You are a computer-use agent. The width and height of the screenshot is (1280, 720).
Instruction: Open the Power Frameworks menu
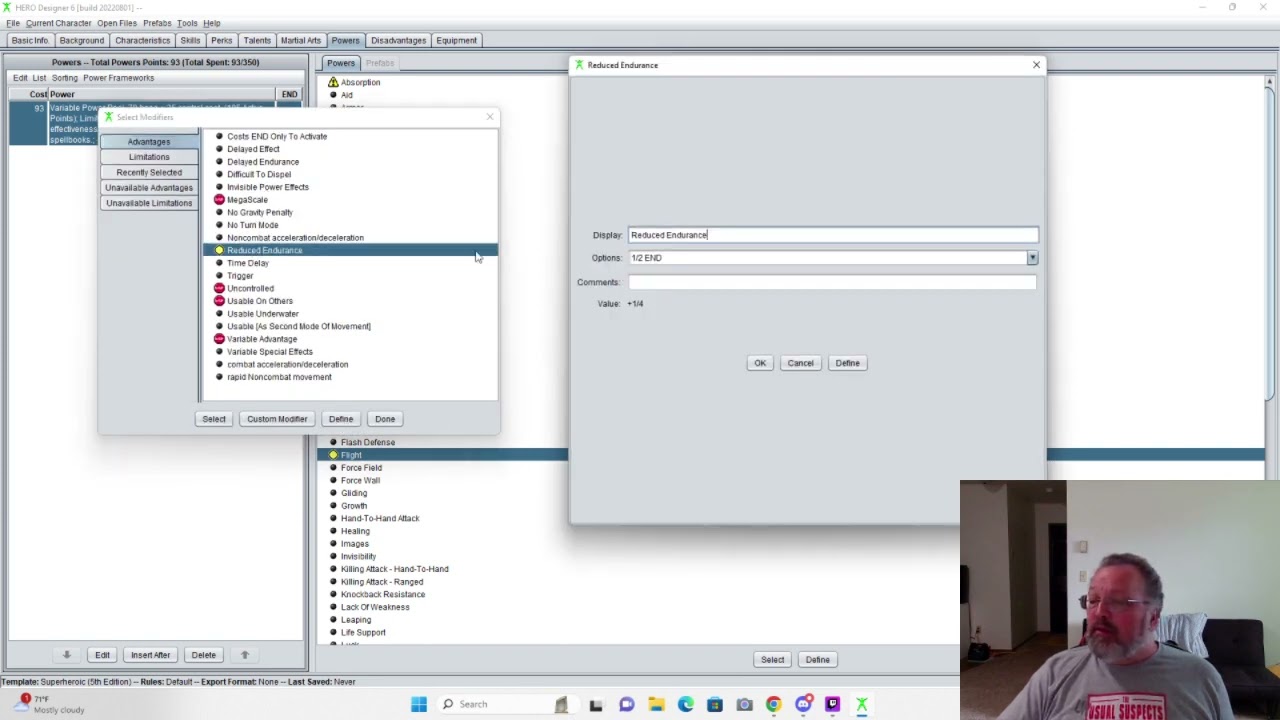point(118,78)
